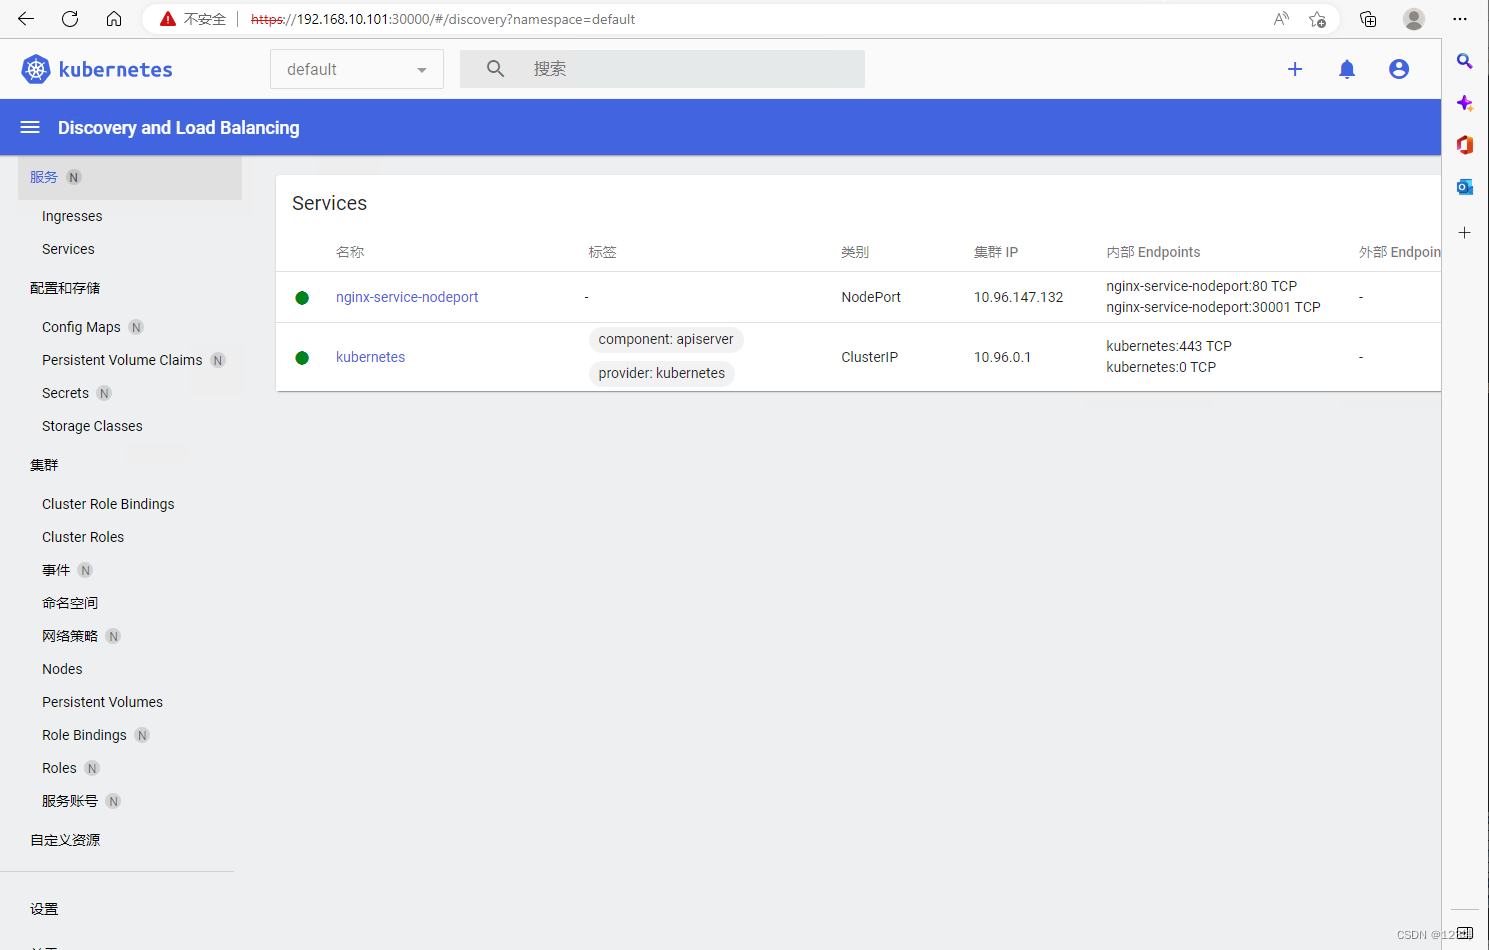1489x950 pixels.
Task: Open notifications bell icon
Action: click(1347, 69)
